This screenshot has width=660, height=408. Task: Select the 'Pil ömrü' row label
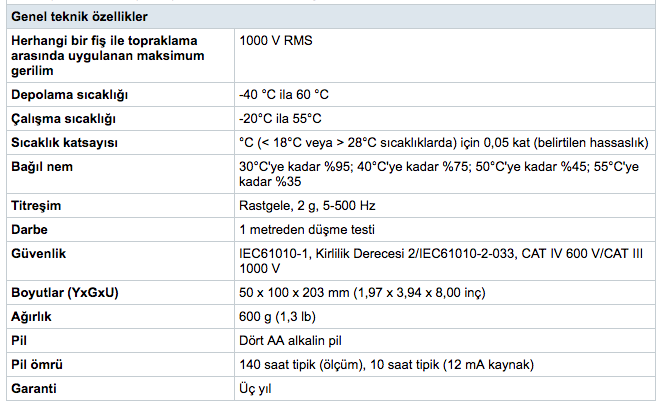(x=38, y=364)
